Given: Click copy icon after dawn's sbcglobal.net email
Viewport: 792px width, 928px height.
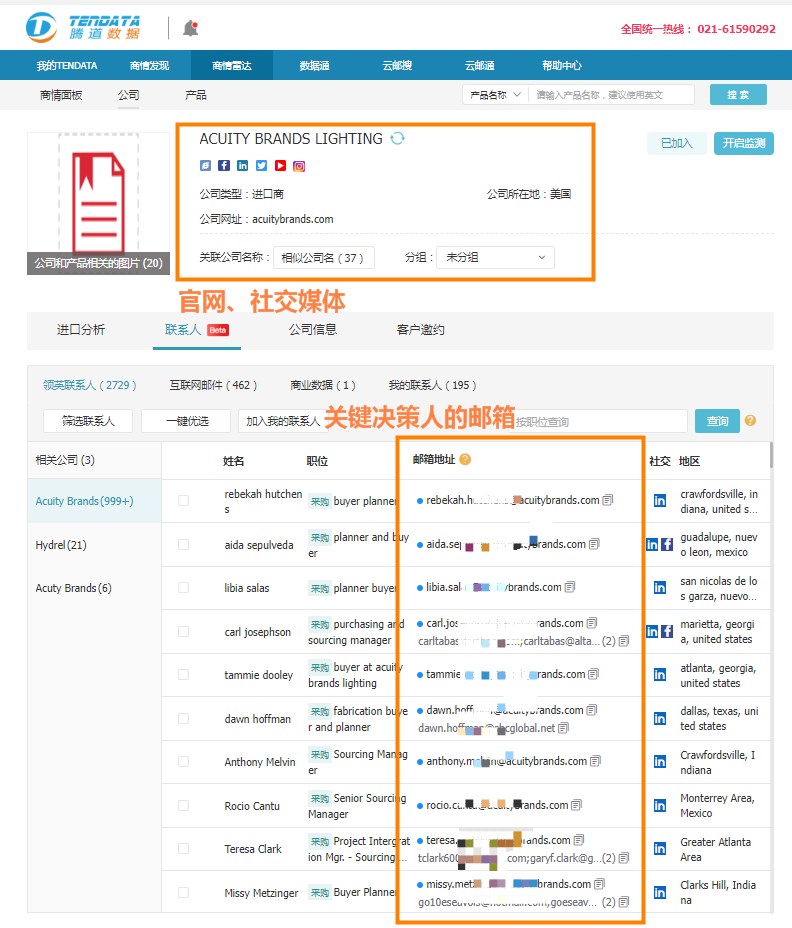Looking at the screenshot, I should pos(564,728).
